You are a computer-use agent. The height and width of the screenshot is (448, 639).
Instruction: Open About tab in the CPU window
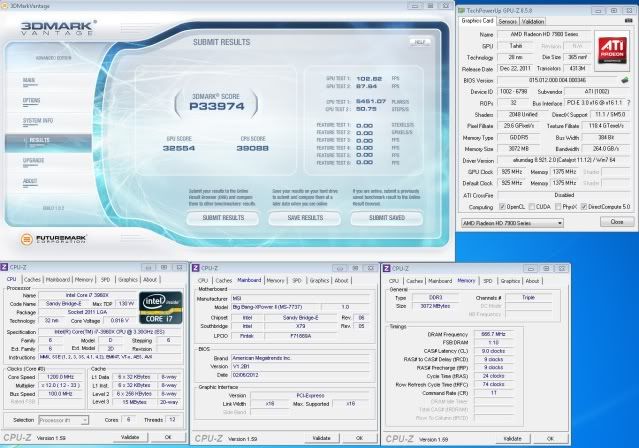point(150,279)
